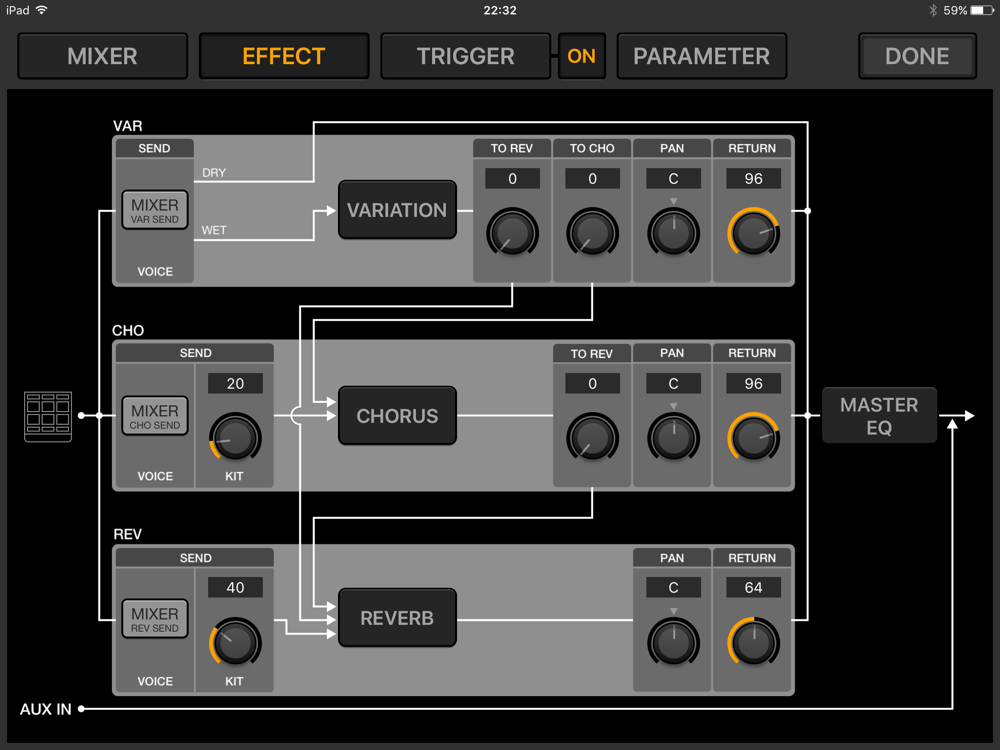Open the REVERB effect block
The height and width of the screenshot is (750, 1000).
coord(397,618)
